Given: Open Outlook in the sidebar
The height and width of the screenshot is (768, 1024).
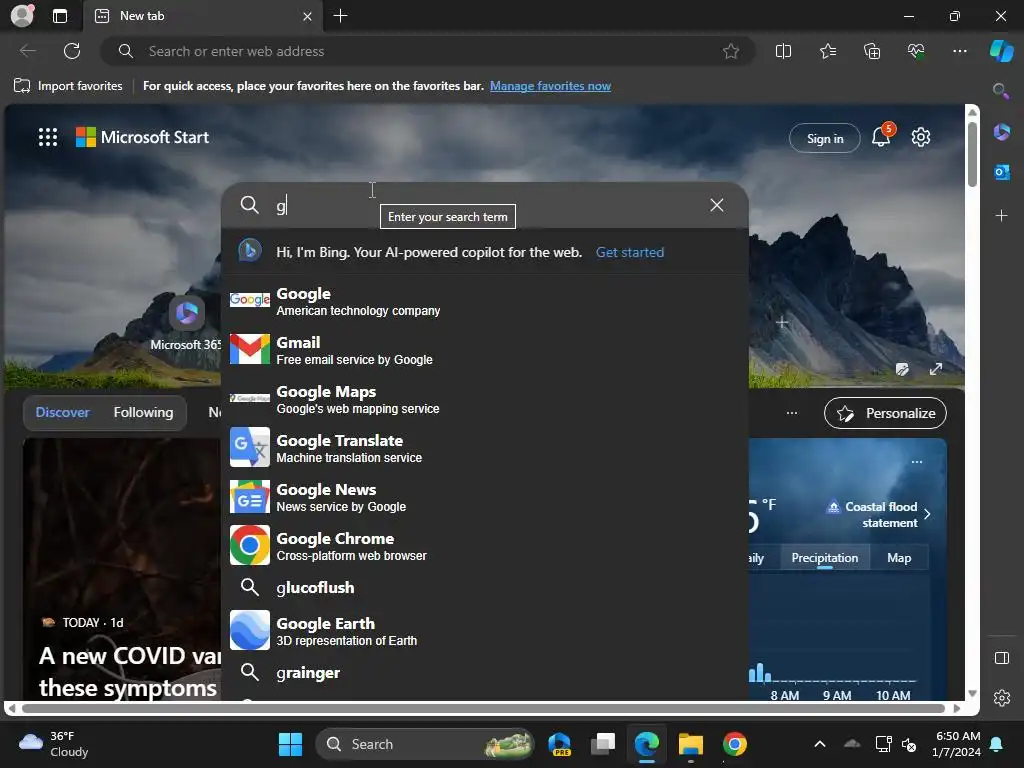Looking at the screenshot, I should (x=1001, y=172).
